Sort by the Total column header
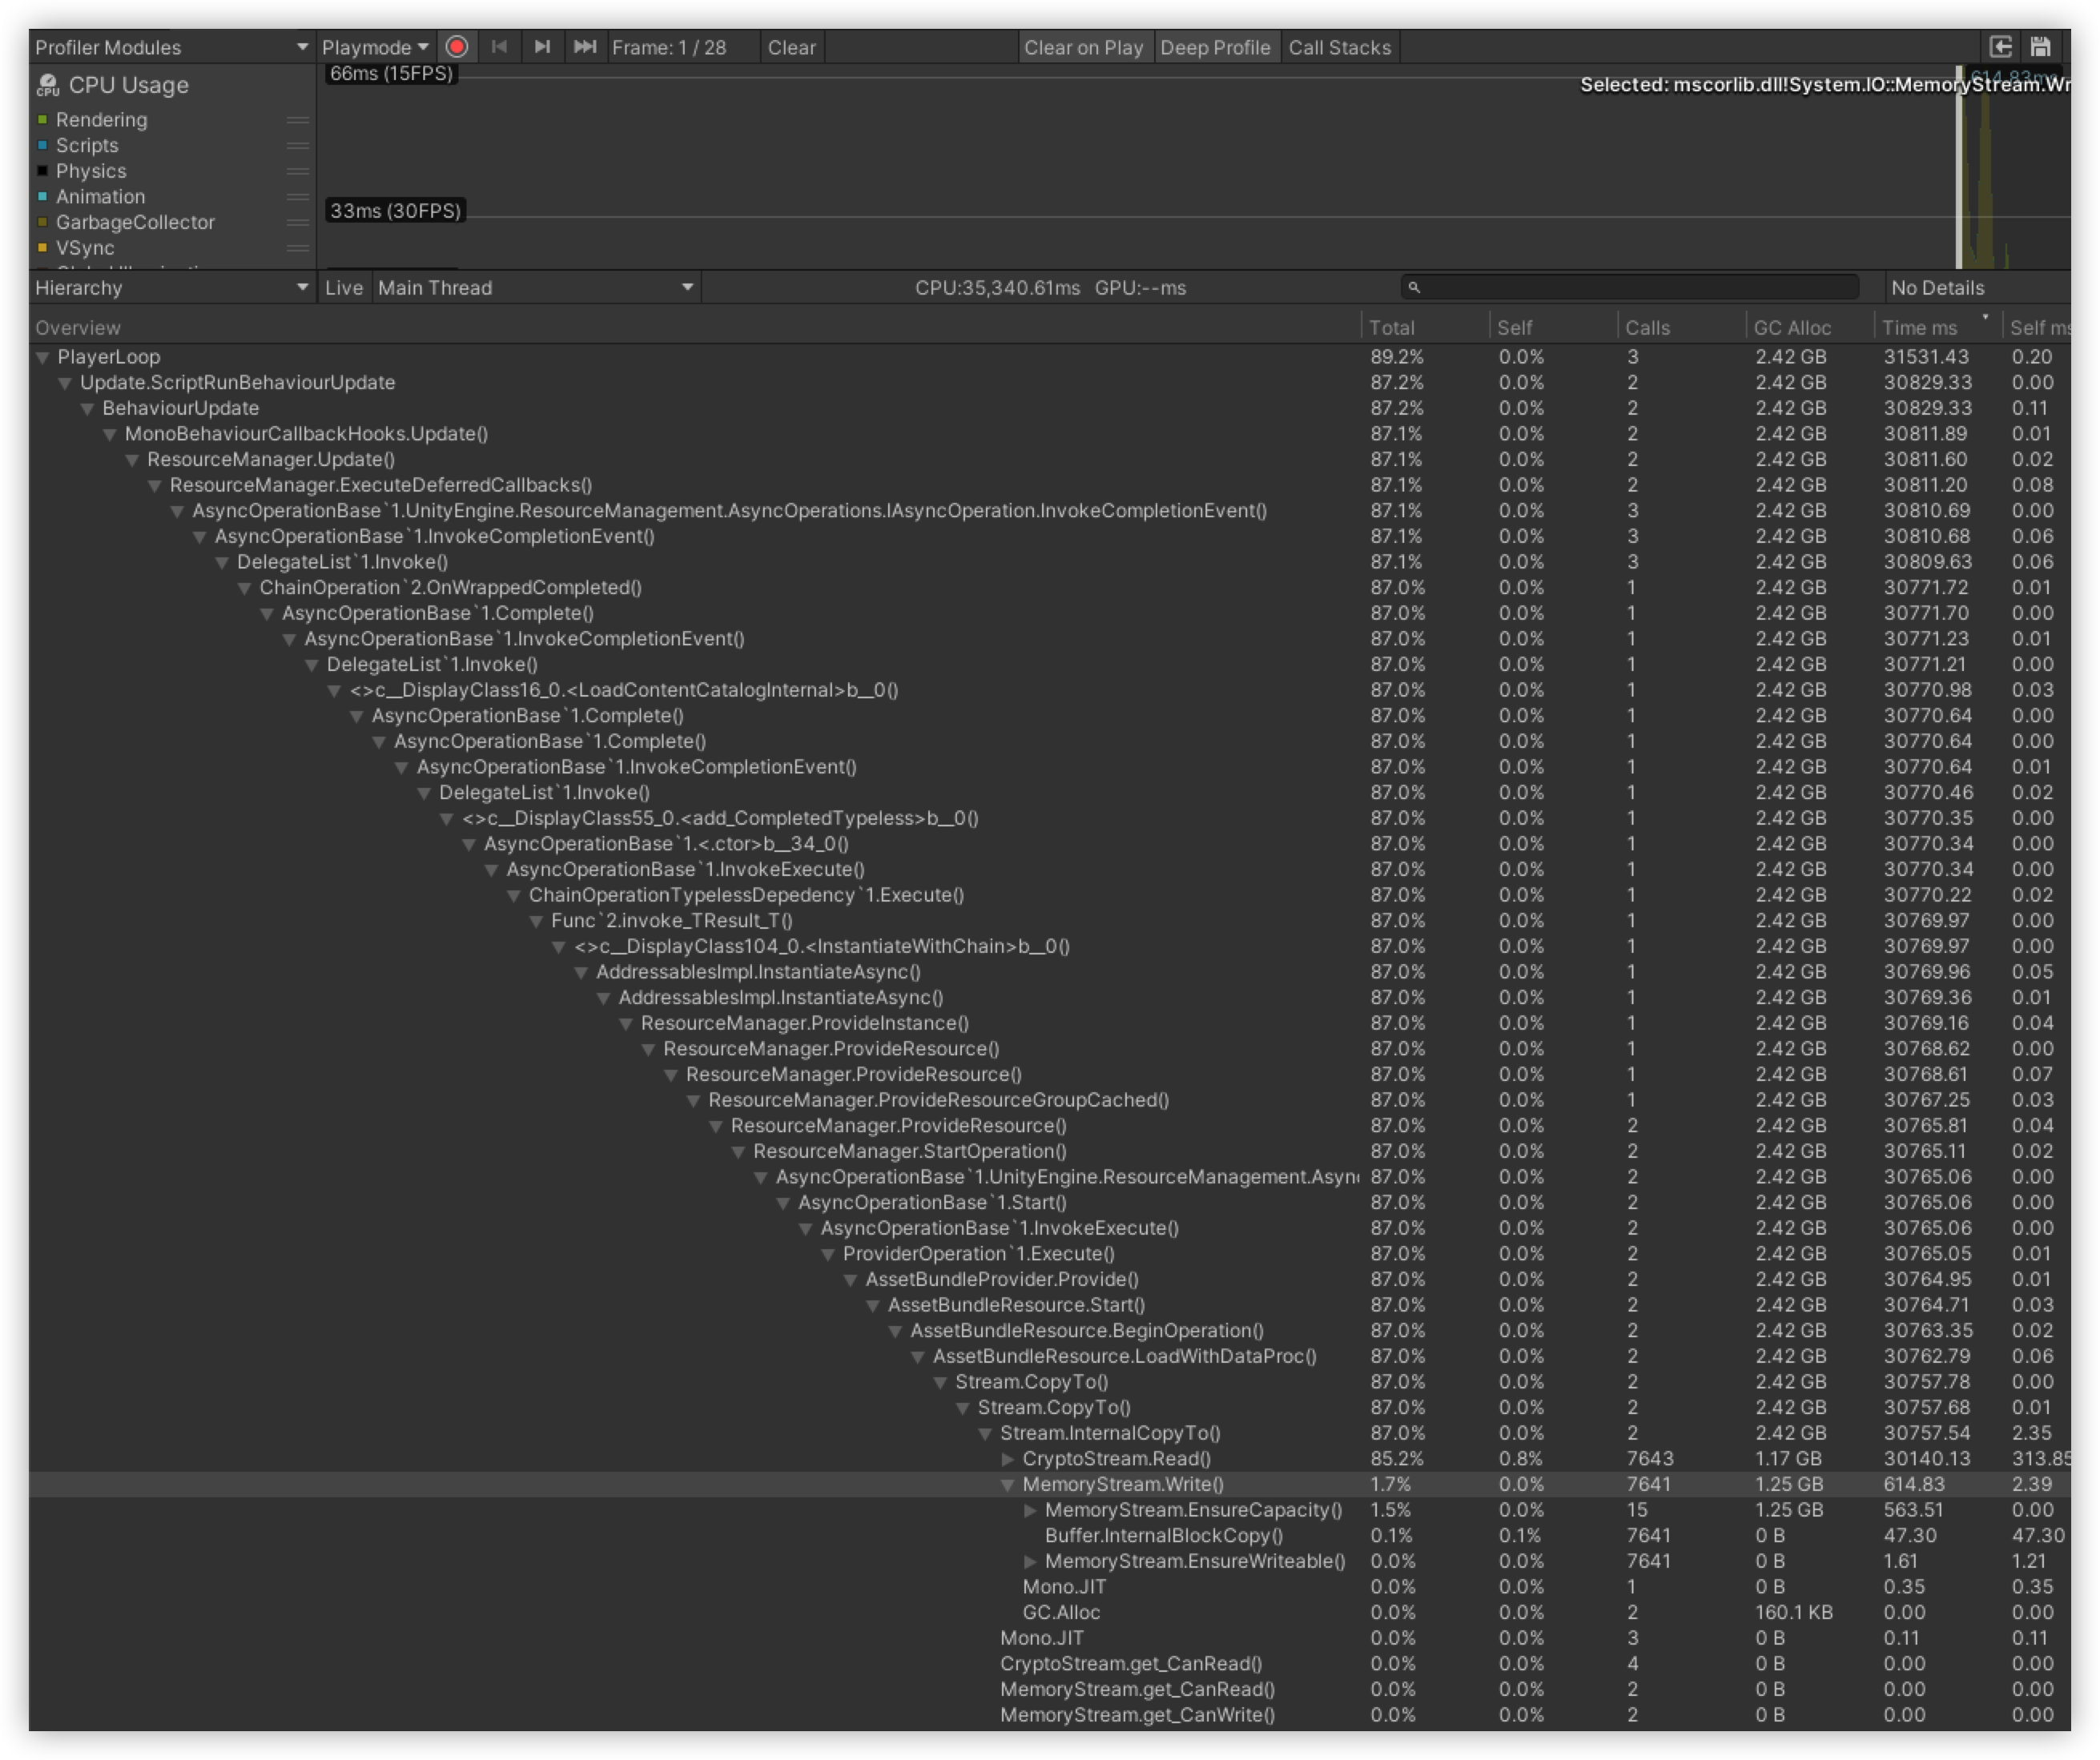 (x=1424, y=328)
